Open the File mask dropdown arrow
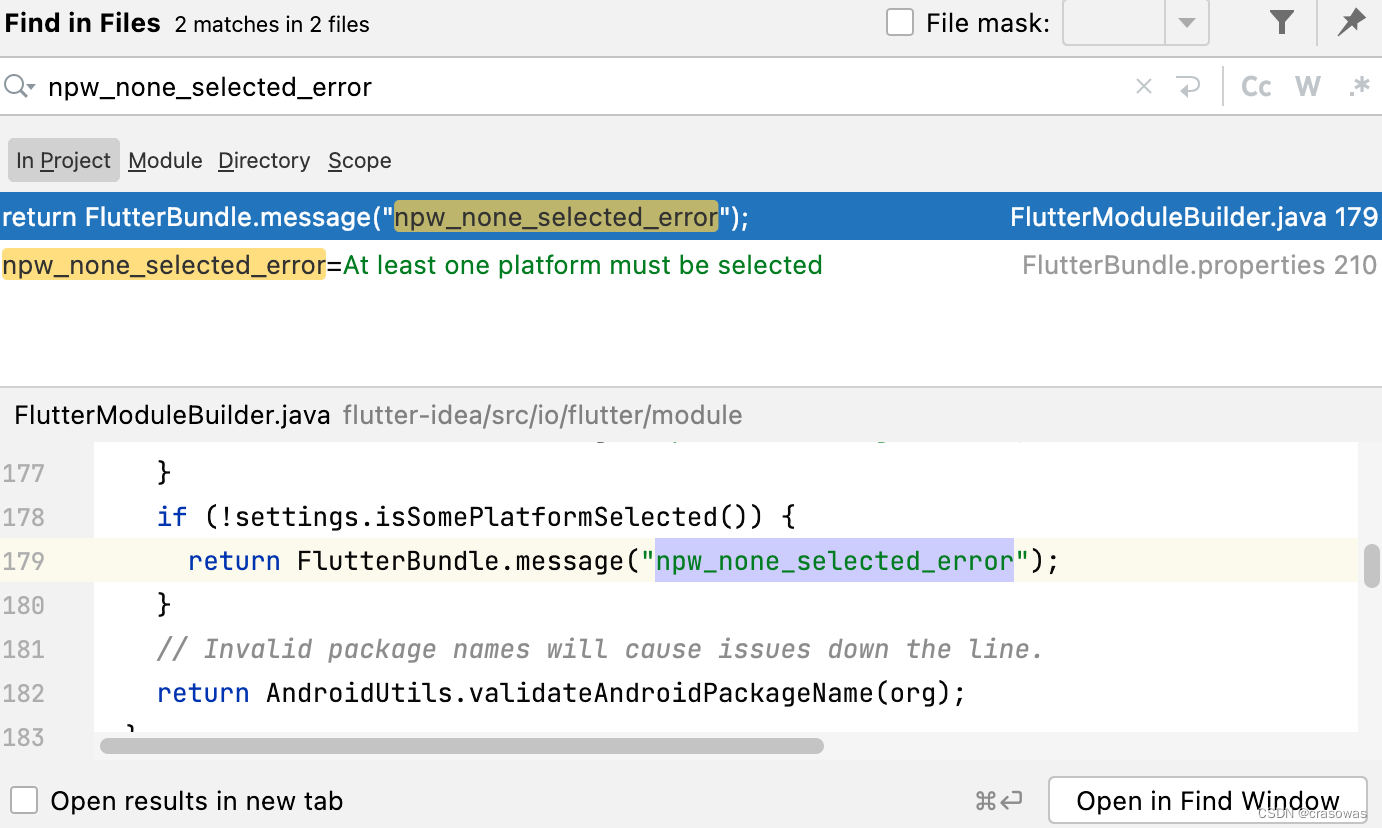 [x=1187, y=23]
